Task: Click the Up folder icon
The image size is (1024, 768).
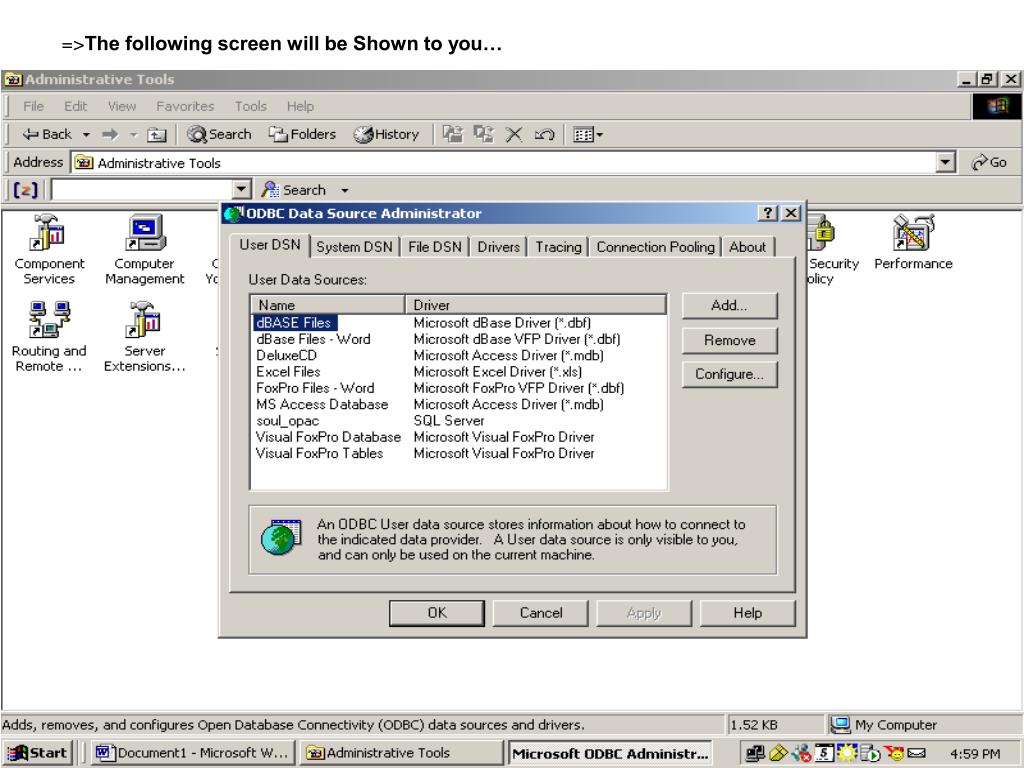Action: tap(157, 135)
